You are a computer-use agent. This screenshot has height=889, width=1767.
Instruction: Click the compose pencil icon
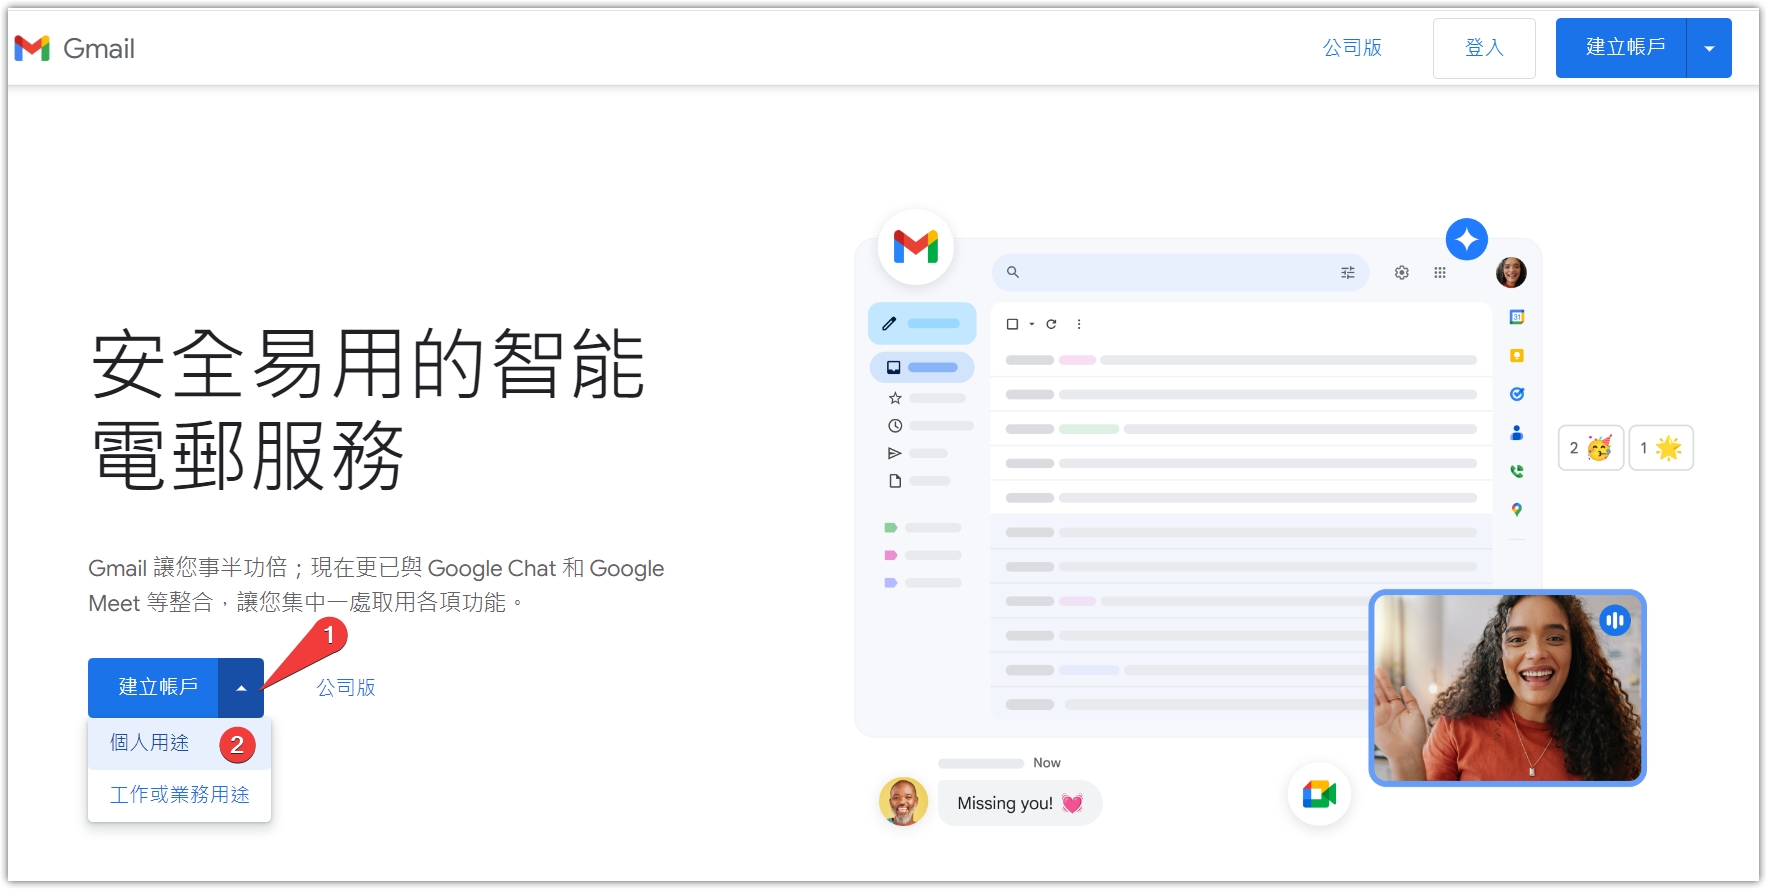(889, 324)
